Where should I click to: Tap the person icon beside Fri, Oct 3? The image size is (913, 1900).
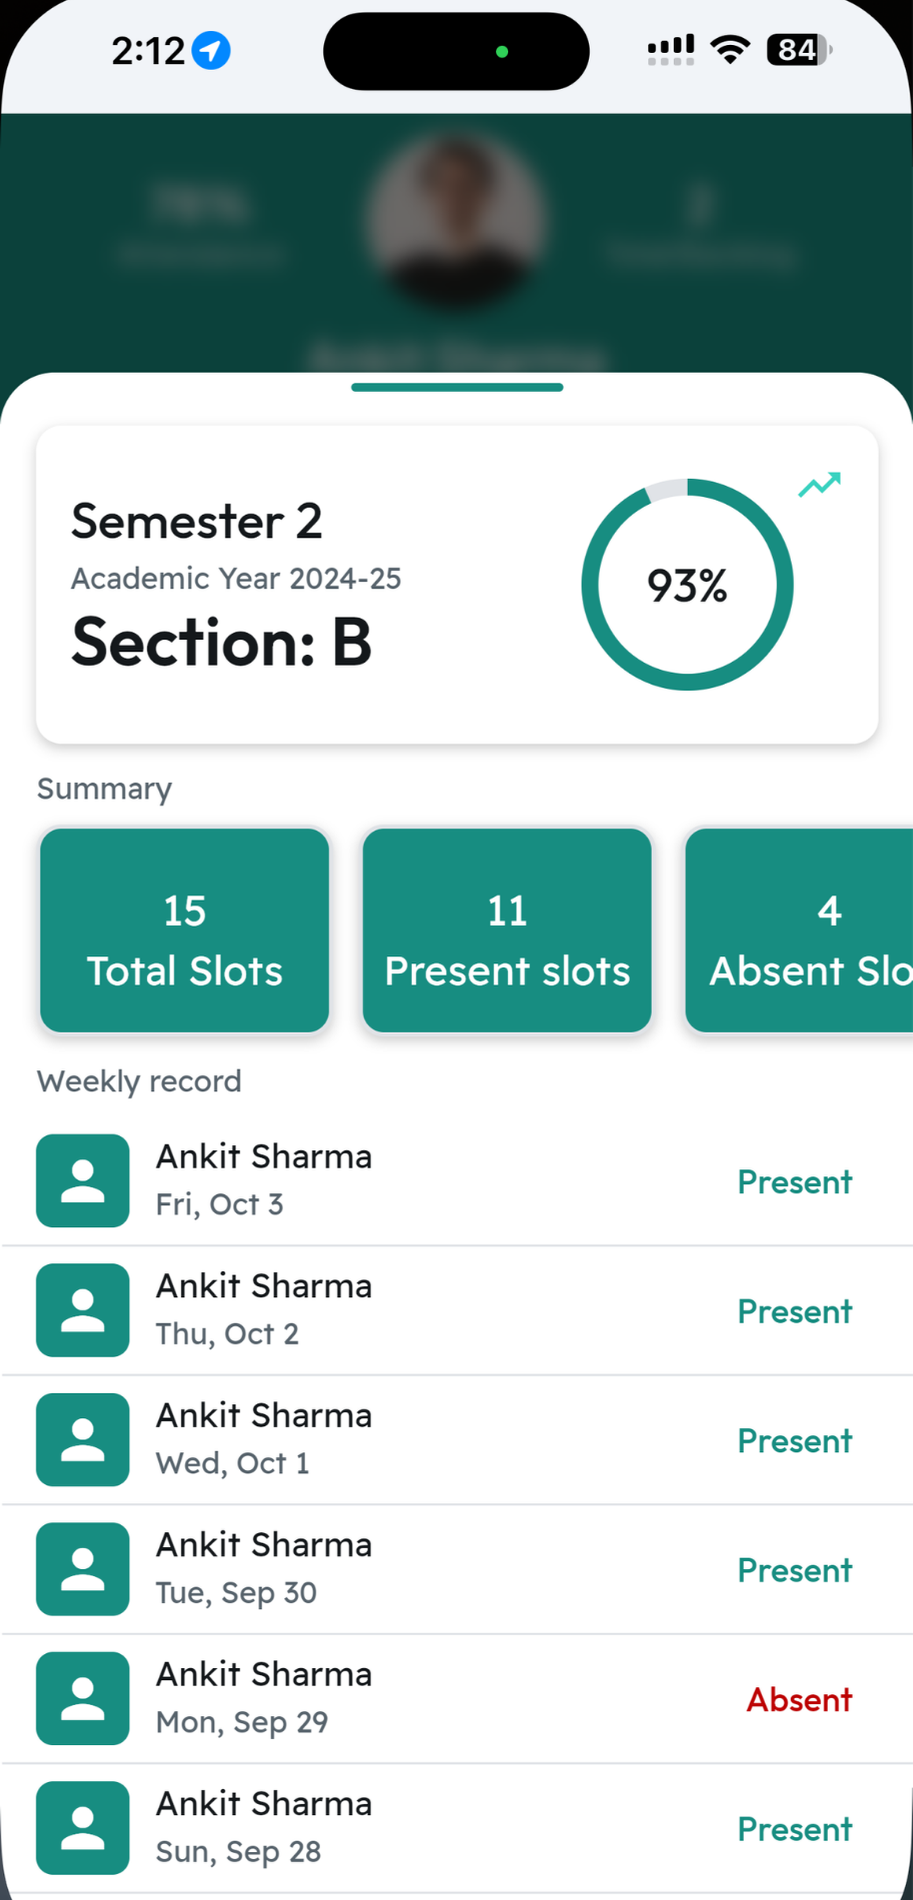tap(83, 1181)
